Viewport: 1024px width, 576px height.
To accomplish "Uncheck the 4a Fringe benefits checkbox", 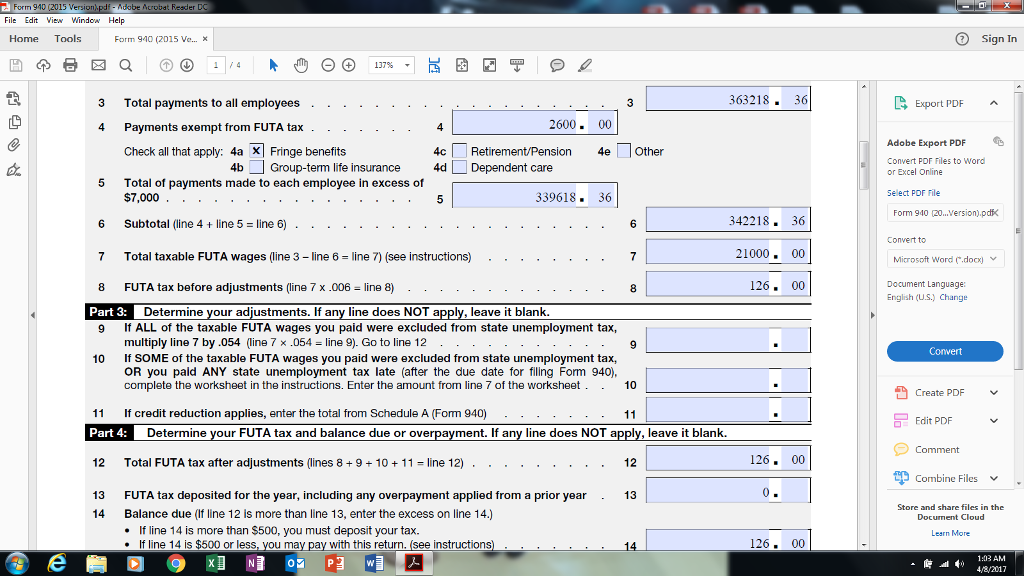I will (257, 151).
